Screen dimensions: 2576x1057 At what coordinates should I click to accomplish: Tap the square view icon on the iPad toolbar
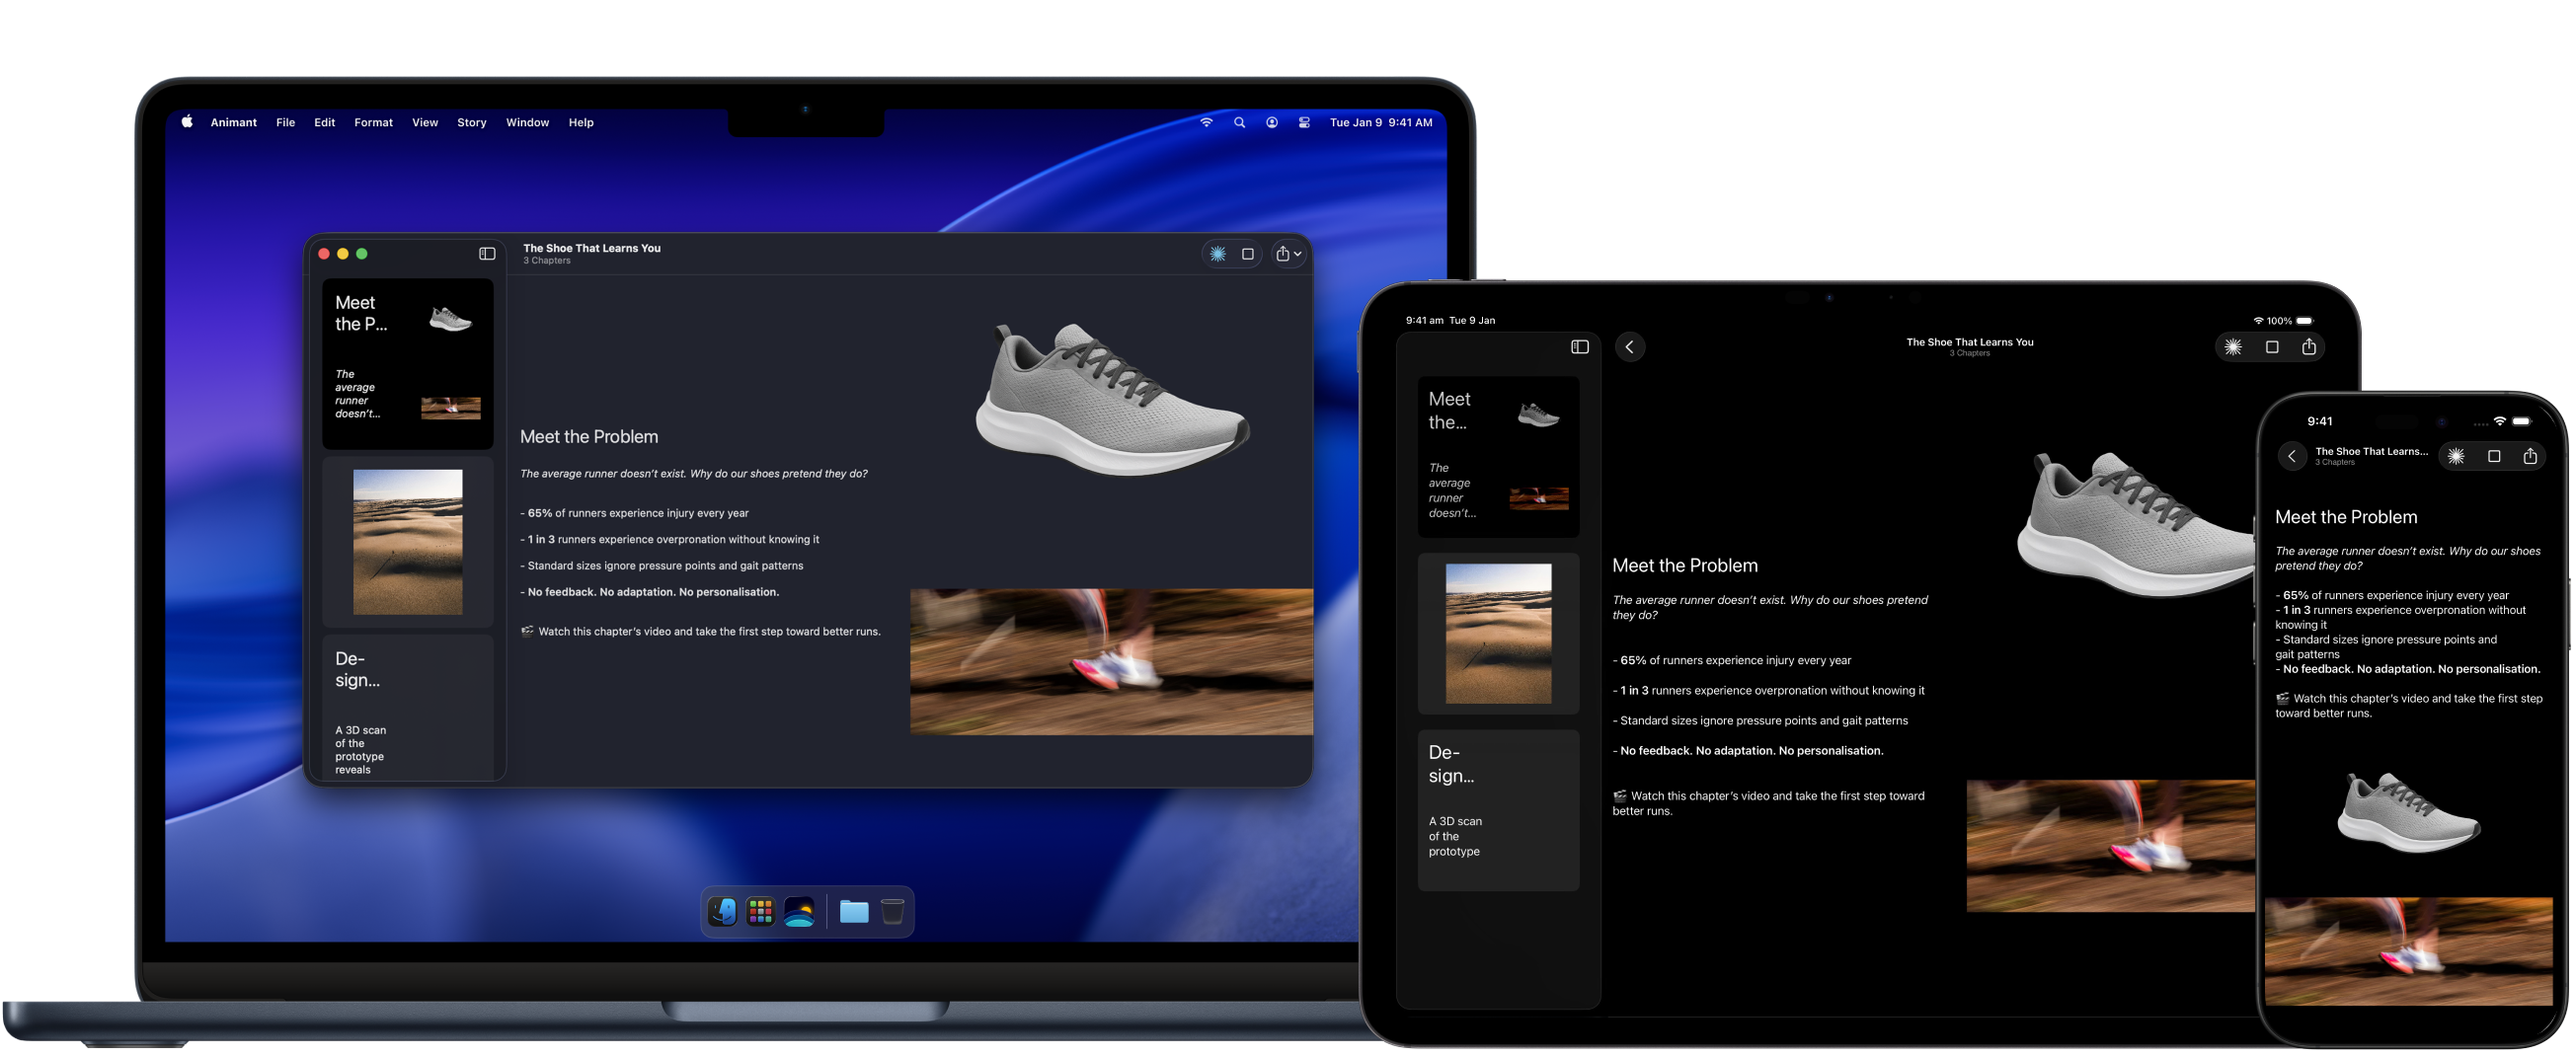(x=2271, y=347)
